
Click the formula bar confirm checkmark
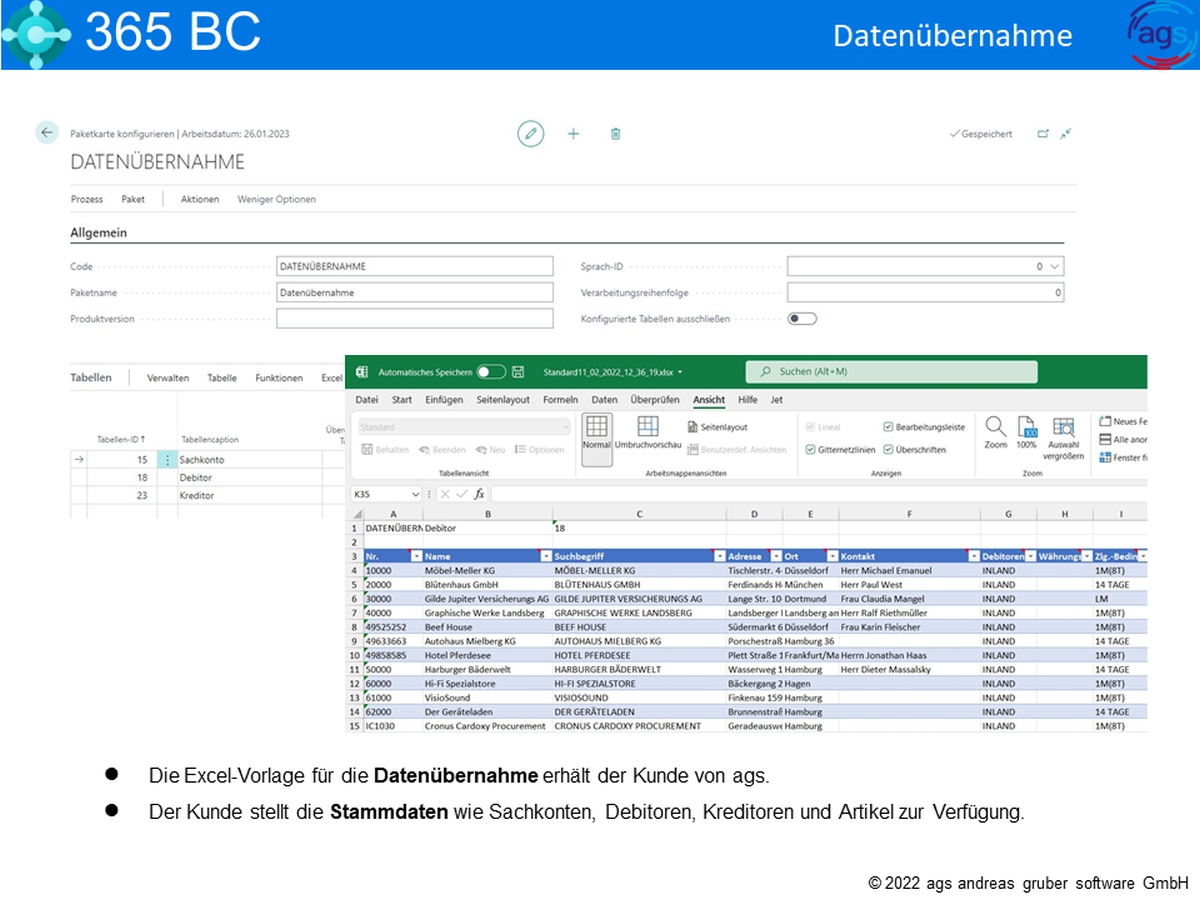[x=461, y=494]
